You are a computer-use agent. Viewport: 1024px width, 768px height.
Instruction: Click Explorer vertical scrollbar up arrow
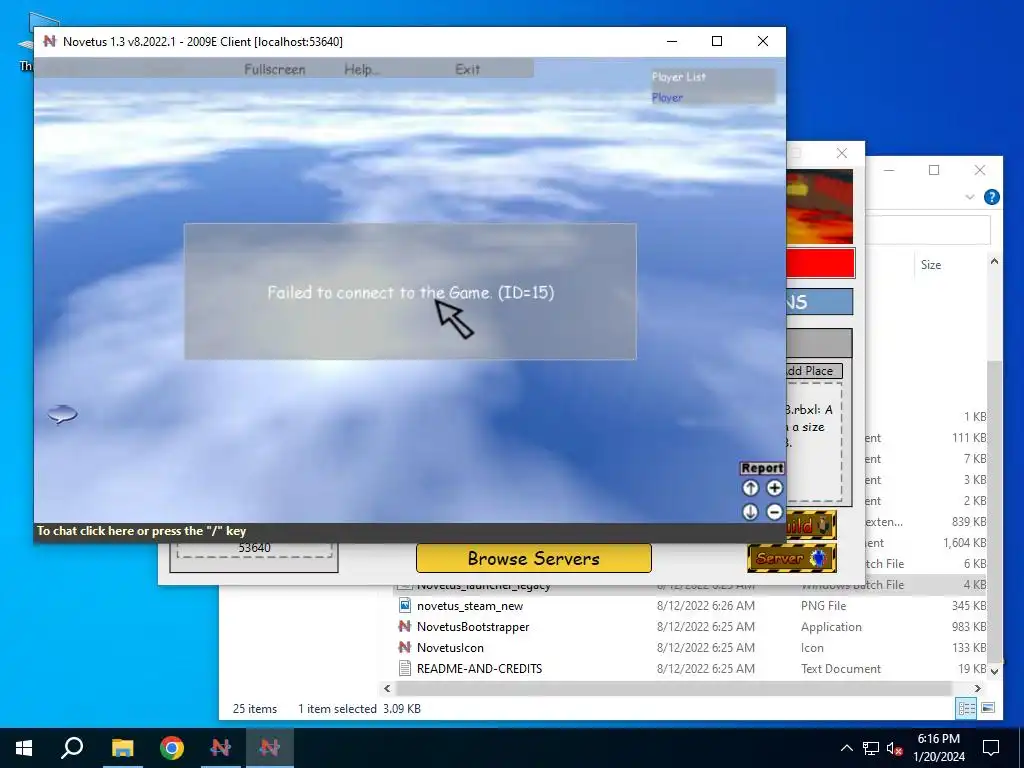pyautogui.click(x=994, y=261)
